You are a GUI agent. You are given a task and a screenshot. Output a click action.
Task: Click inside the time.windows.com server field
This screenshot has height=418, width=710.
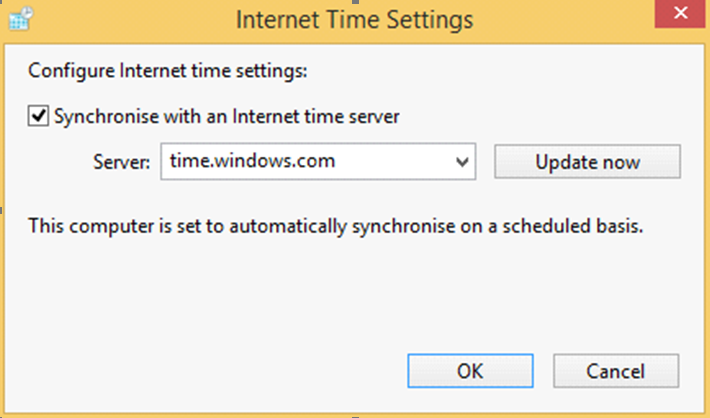coord(318,162)
